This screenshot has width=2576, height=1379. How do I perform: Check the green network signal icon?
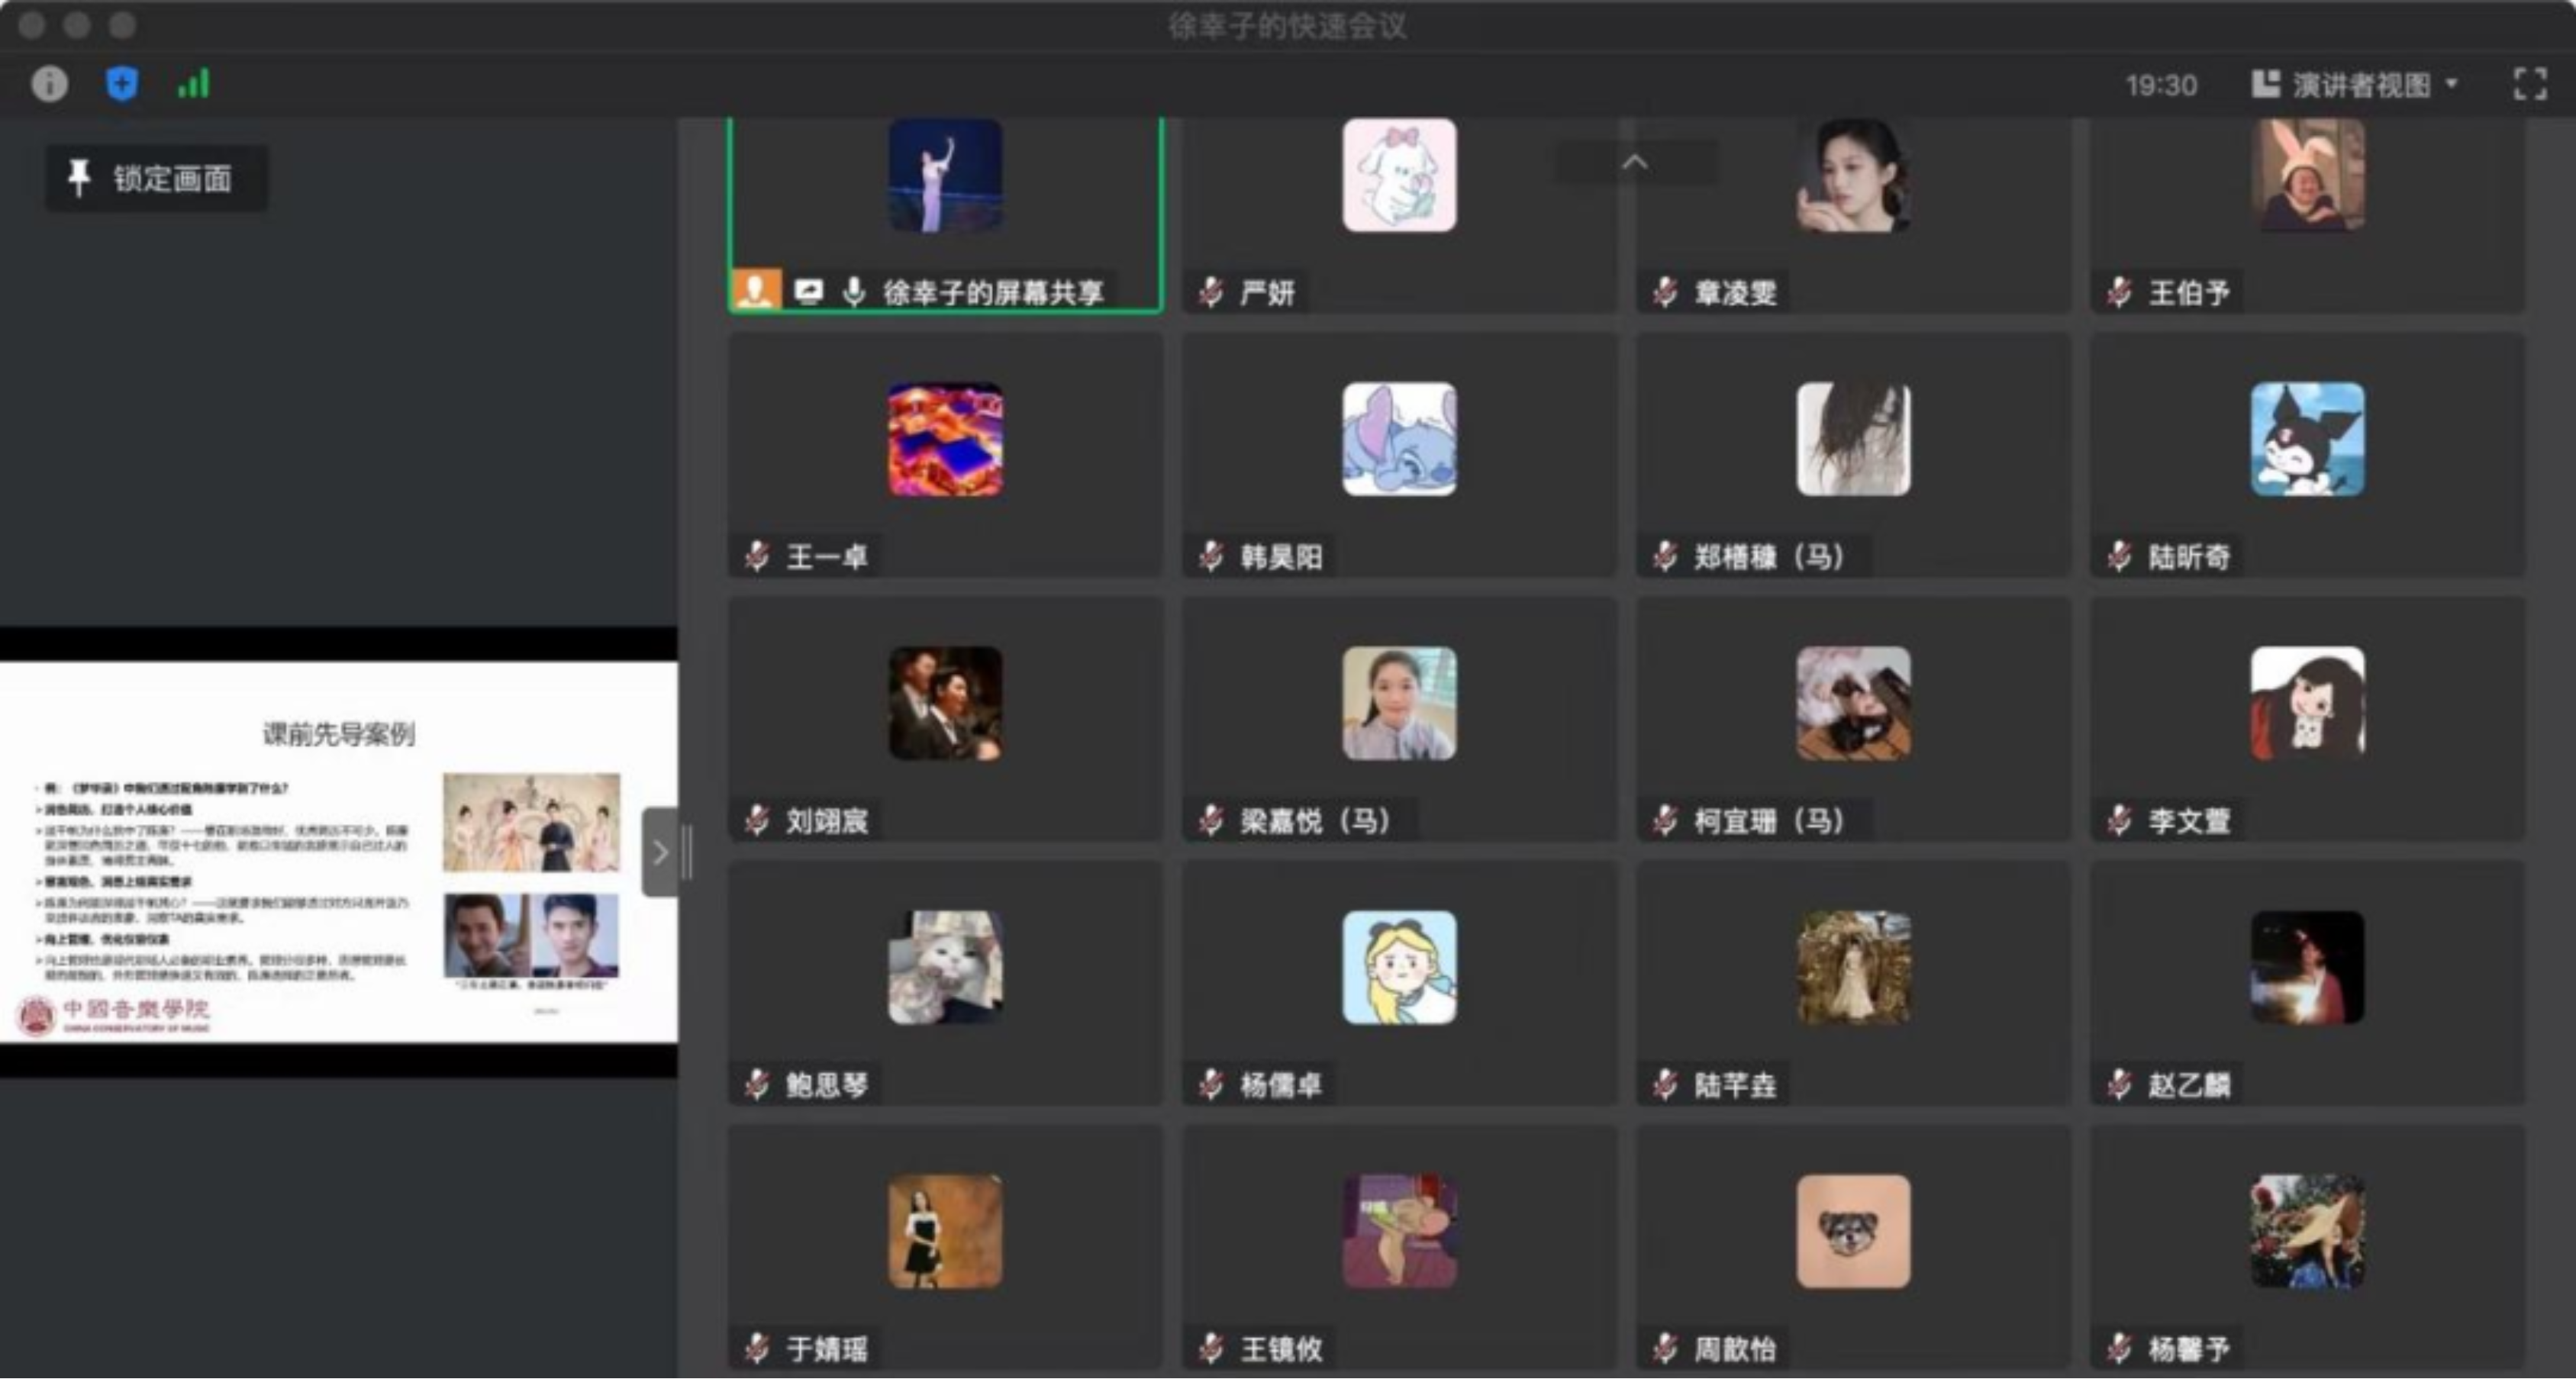click(193, 84)
